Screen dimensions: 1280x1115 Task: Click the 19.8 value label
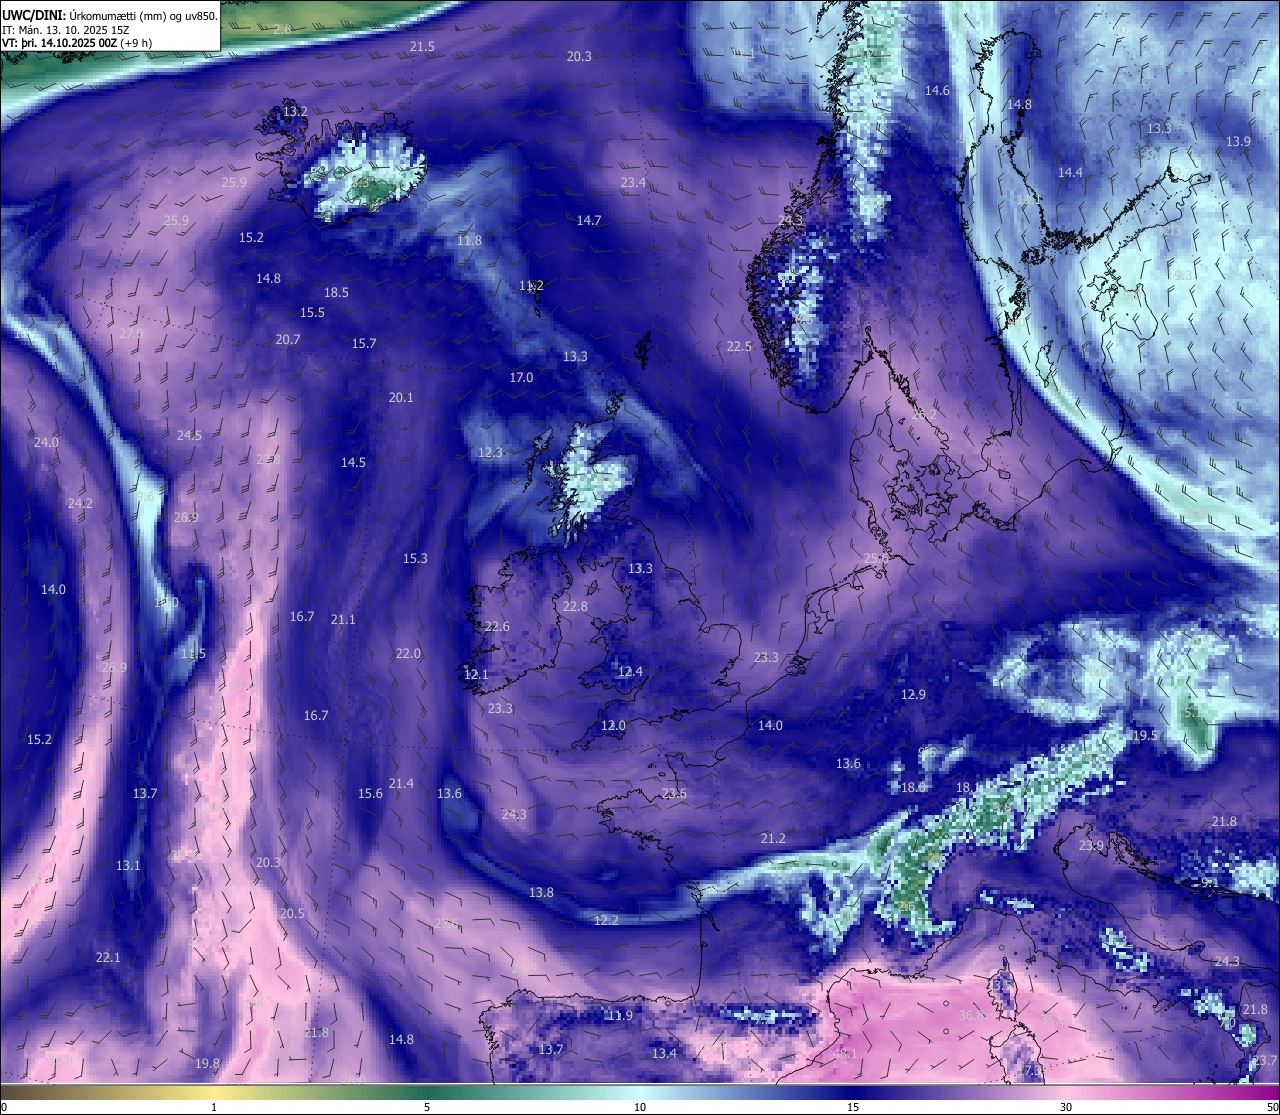pos(207,1064)
